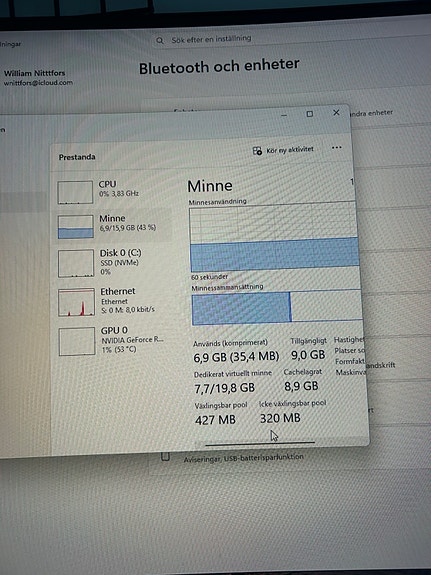Image resolution: width=431 pixels, height=575 pixels.
Task: Maximize the Task Manager window
Action: pyautogui.click(x=310, y=114)
